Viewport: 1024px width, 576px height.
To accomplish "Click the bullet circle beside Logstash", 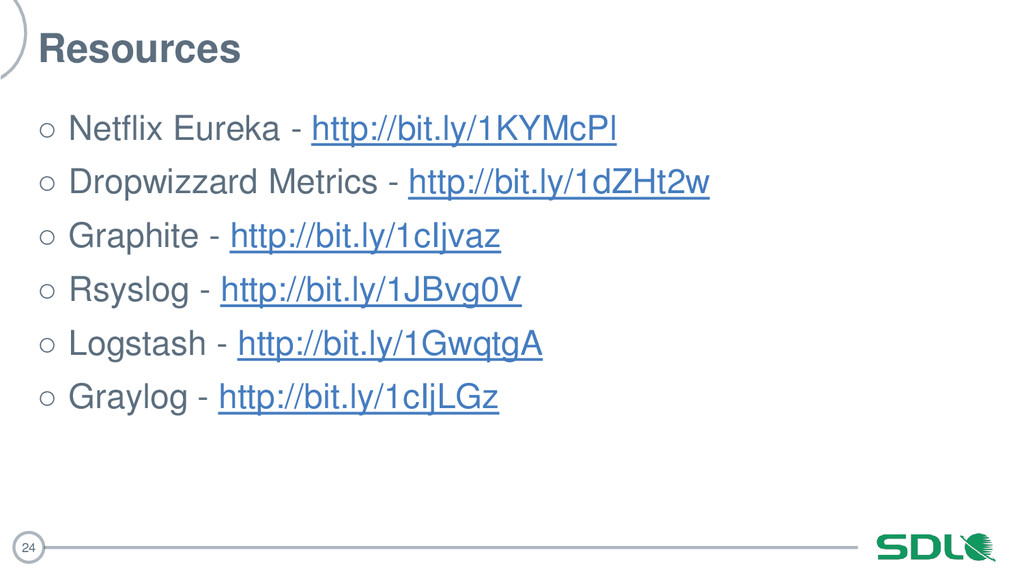I will pos(47,345).
